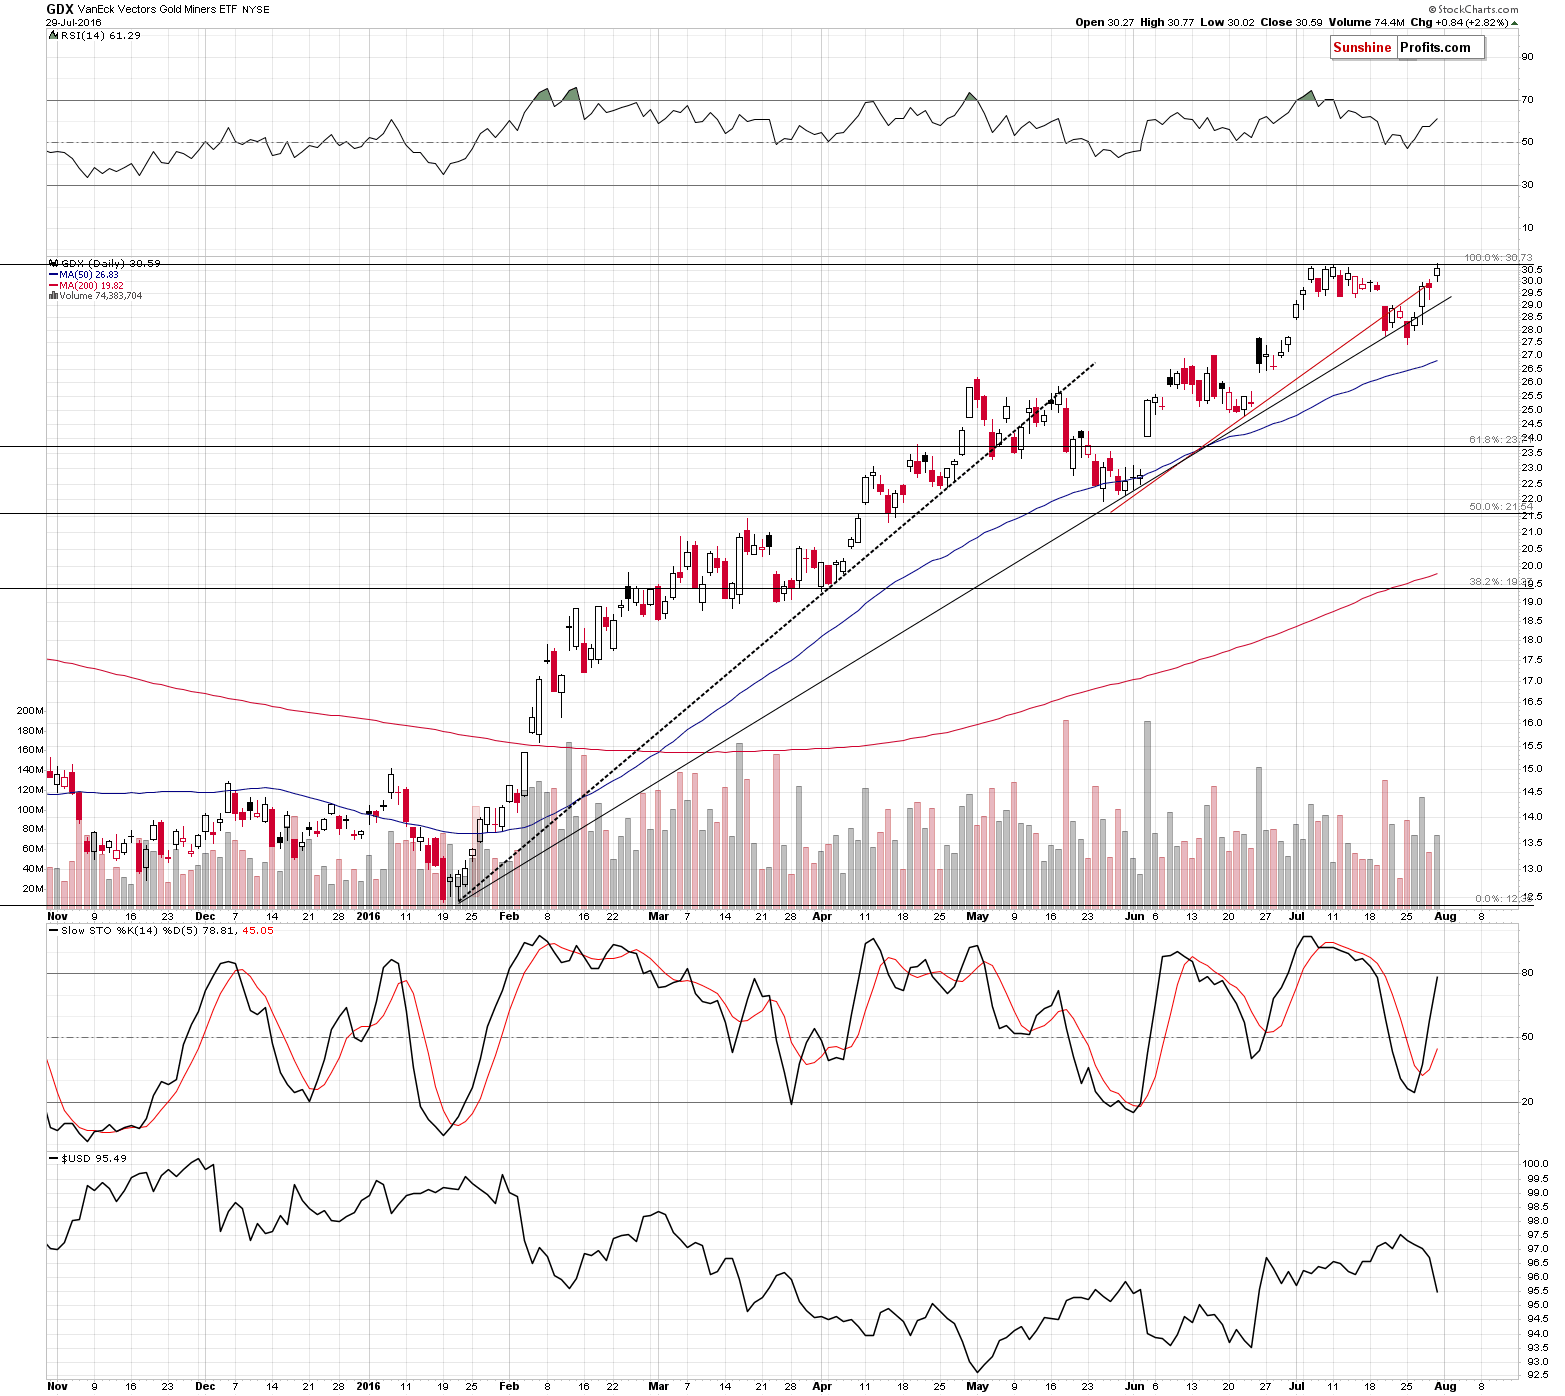Click the 90 level on the RSI axis
The width and height of the screenshot is (1565, 1396).
[x=1527, y=56]
